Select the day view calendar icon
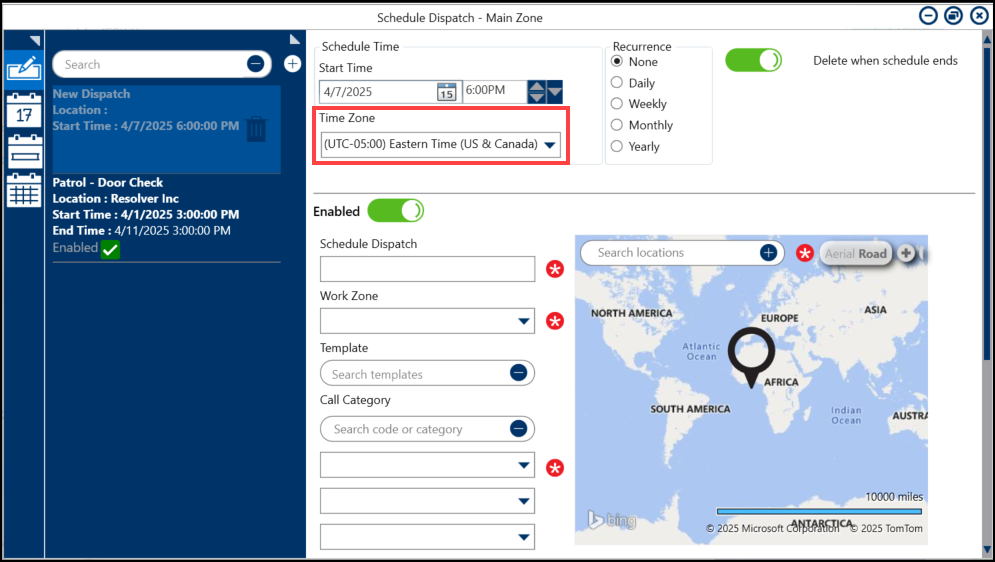Image resolution: width=995 pixels, height=562 pixels. point(24,111)
